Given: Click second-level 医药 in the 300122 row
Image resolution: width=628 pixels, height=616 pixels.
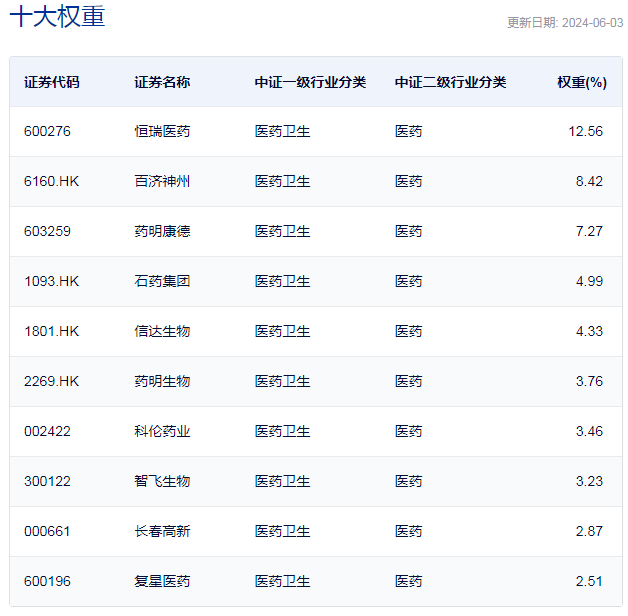Looking at the screenshot, I should [x=409, y=482].
